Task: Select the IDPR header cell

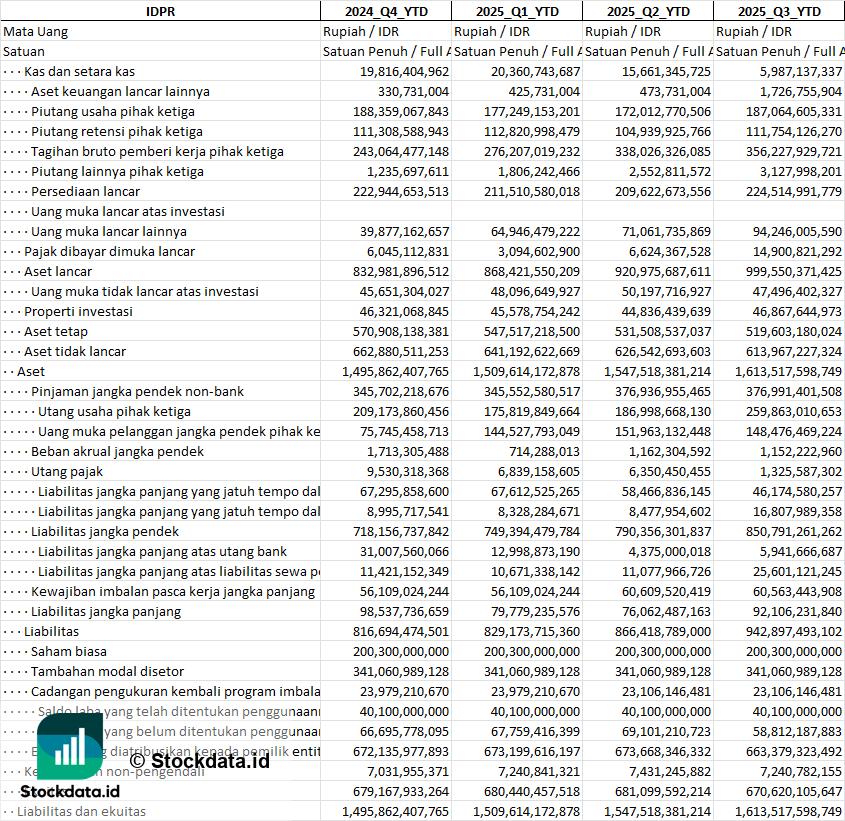Action: (160, 11)
